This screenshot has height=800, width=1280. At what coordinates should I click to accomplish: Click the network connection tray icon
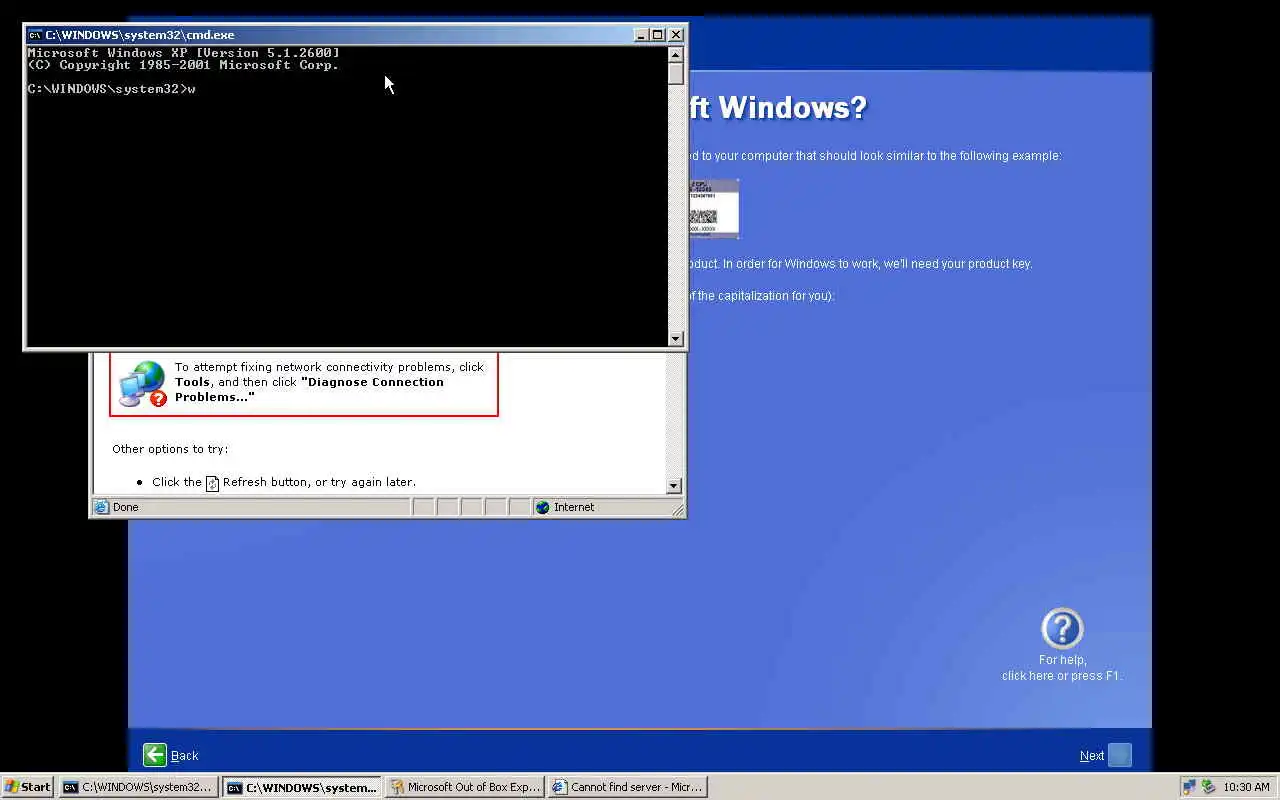pos(1189,787)
